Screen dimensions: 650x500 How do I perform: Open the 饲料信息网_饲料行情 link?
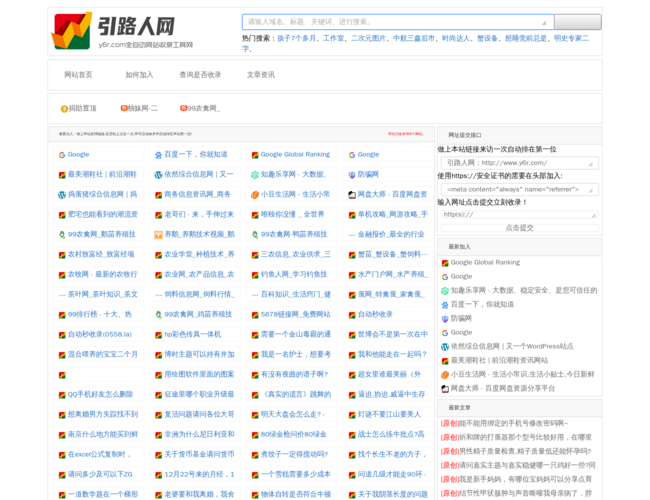pos(199,294)
